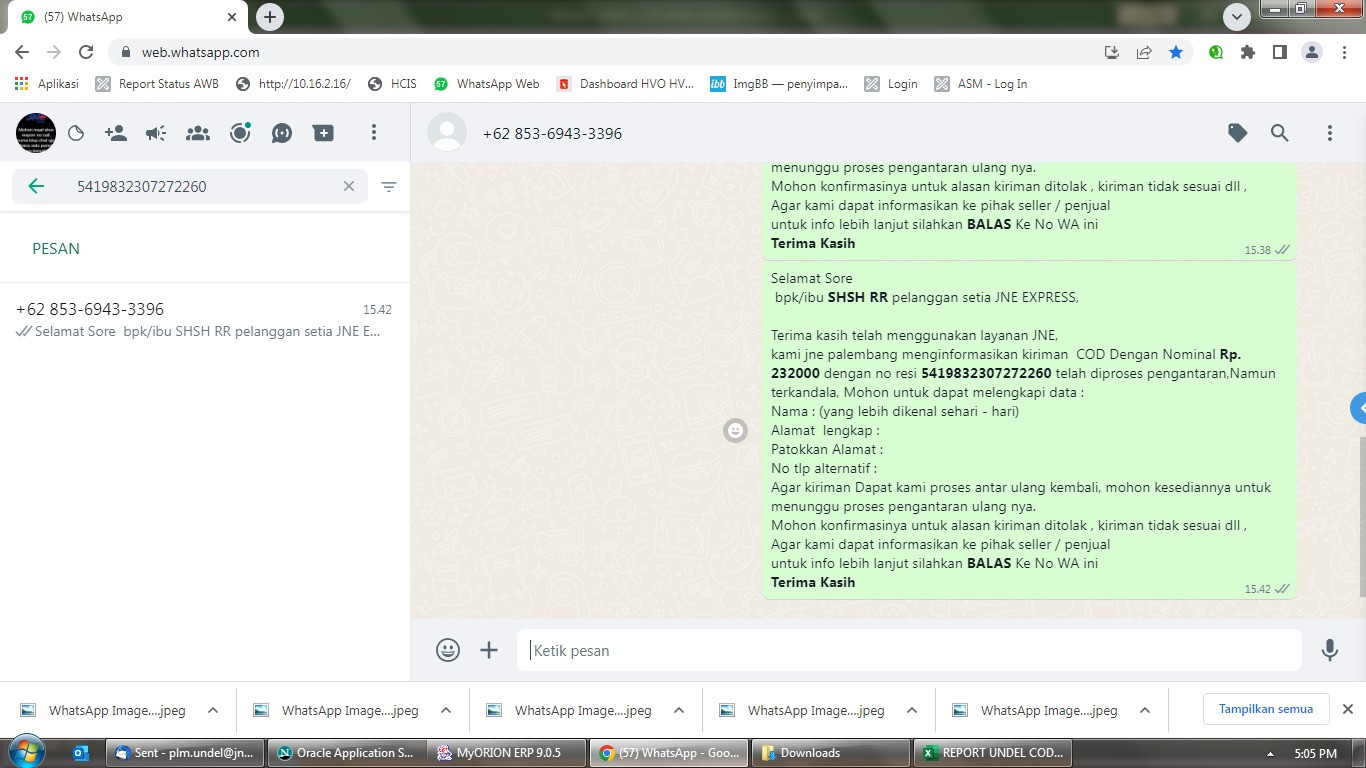Image resolution: width=1366 pixels, height=768 pixels.
Task: Install app icon in address bar
Action: point(1112,52)
